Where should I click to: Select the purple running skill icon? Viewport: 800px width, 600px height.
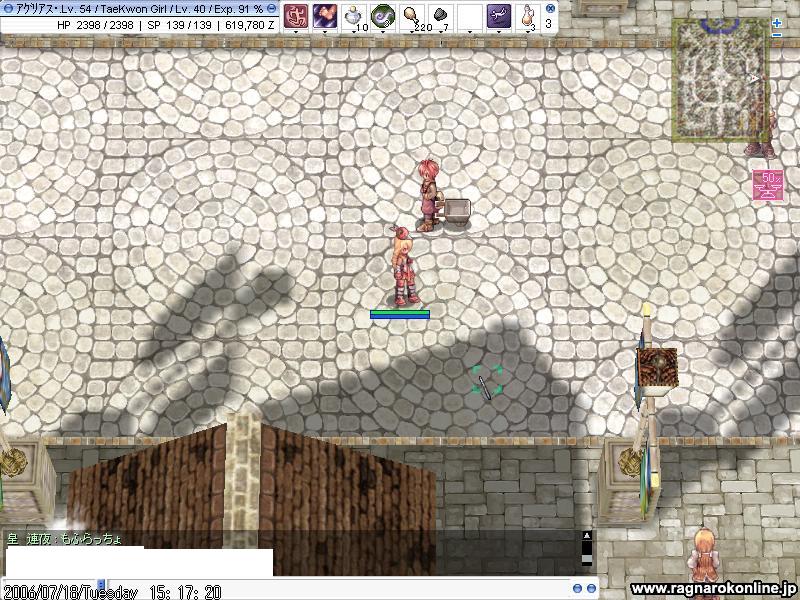(499, 16)
